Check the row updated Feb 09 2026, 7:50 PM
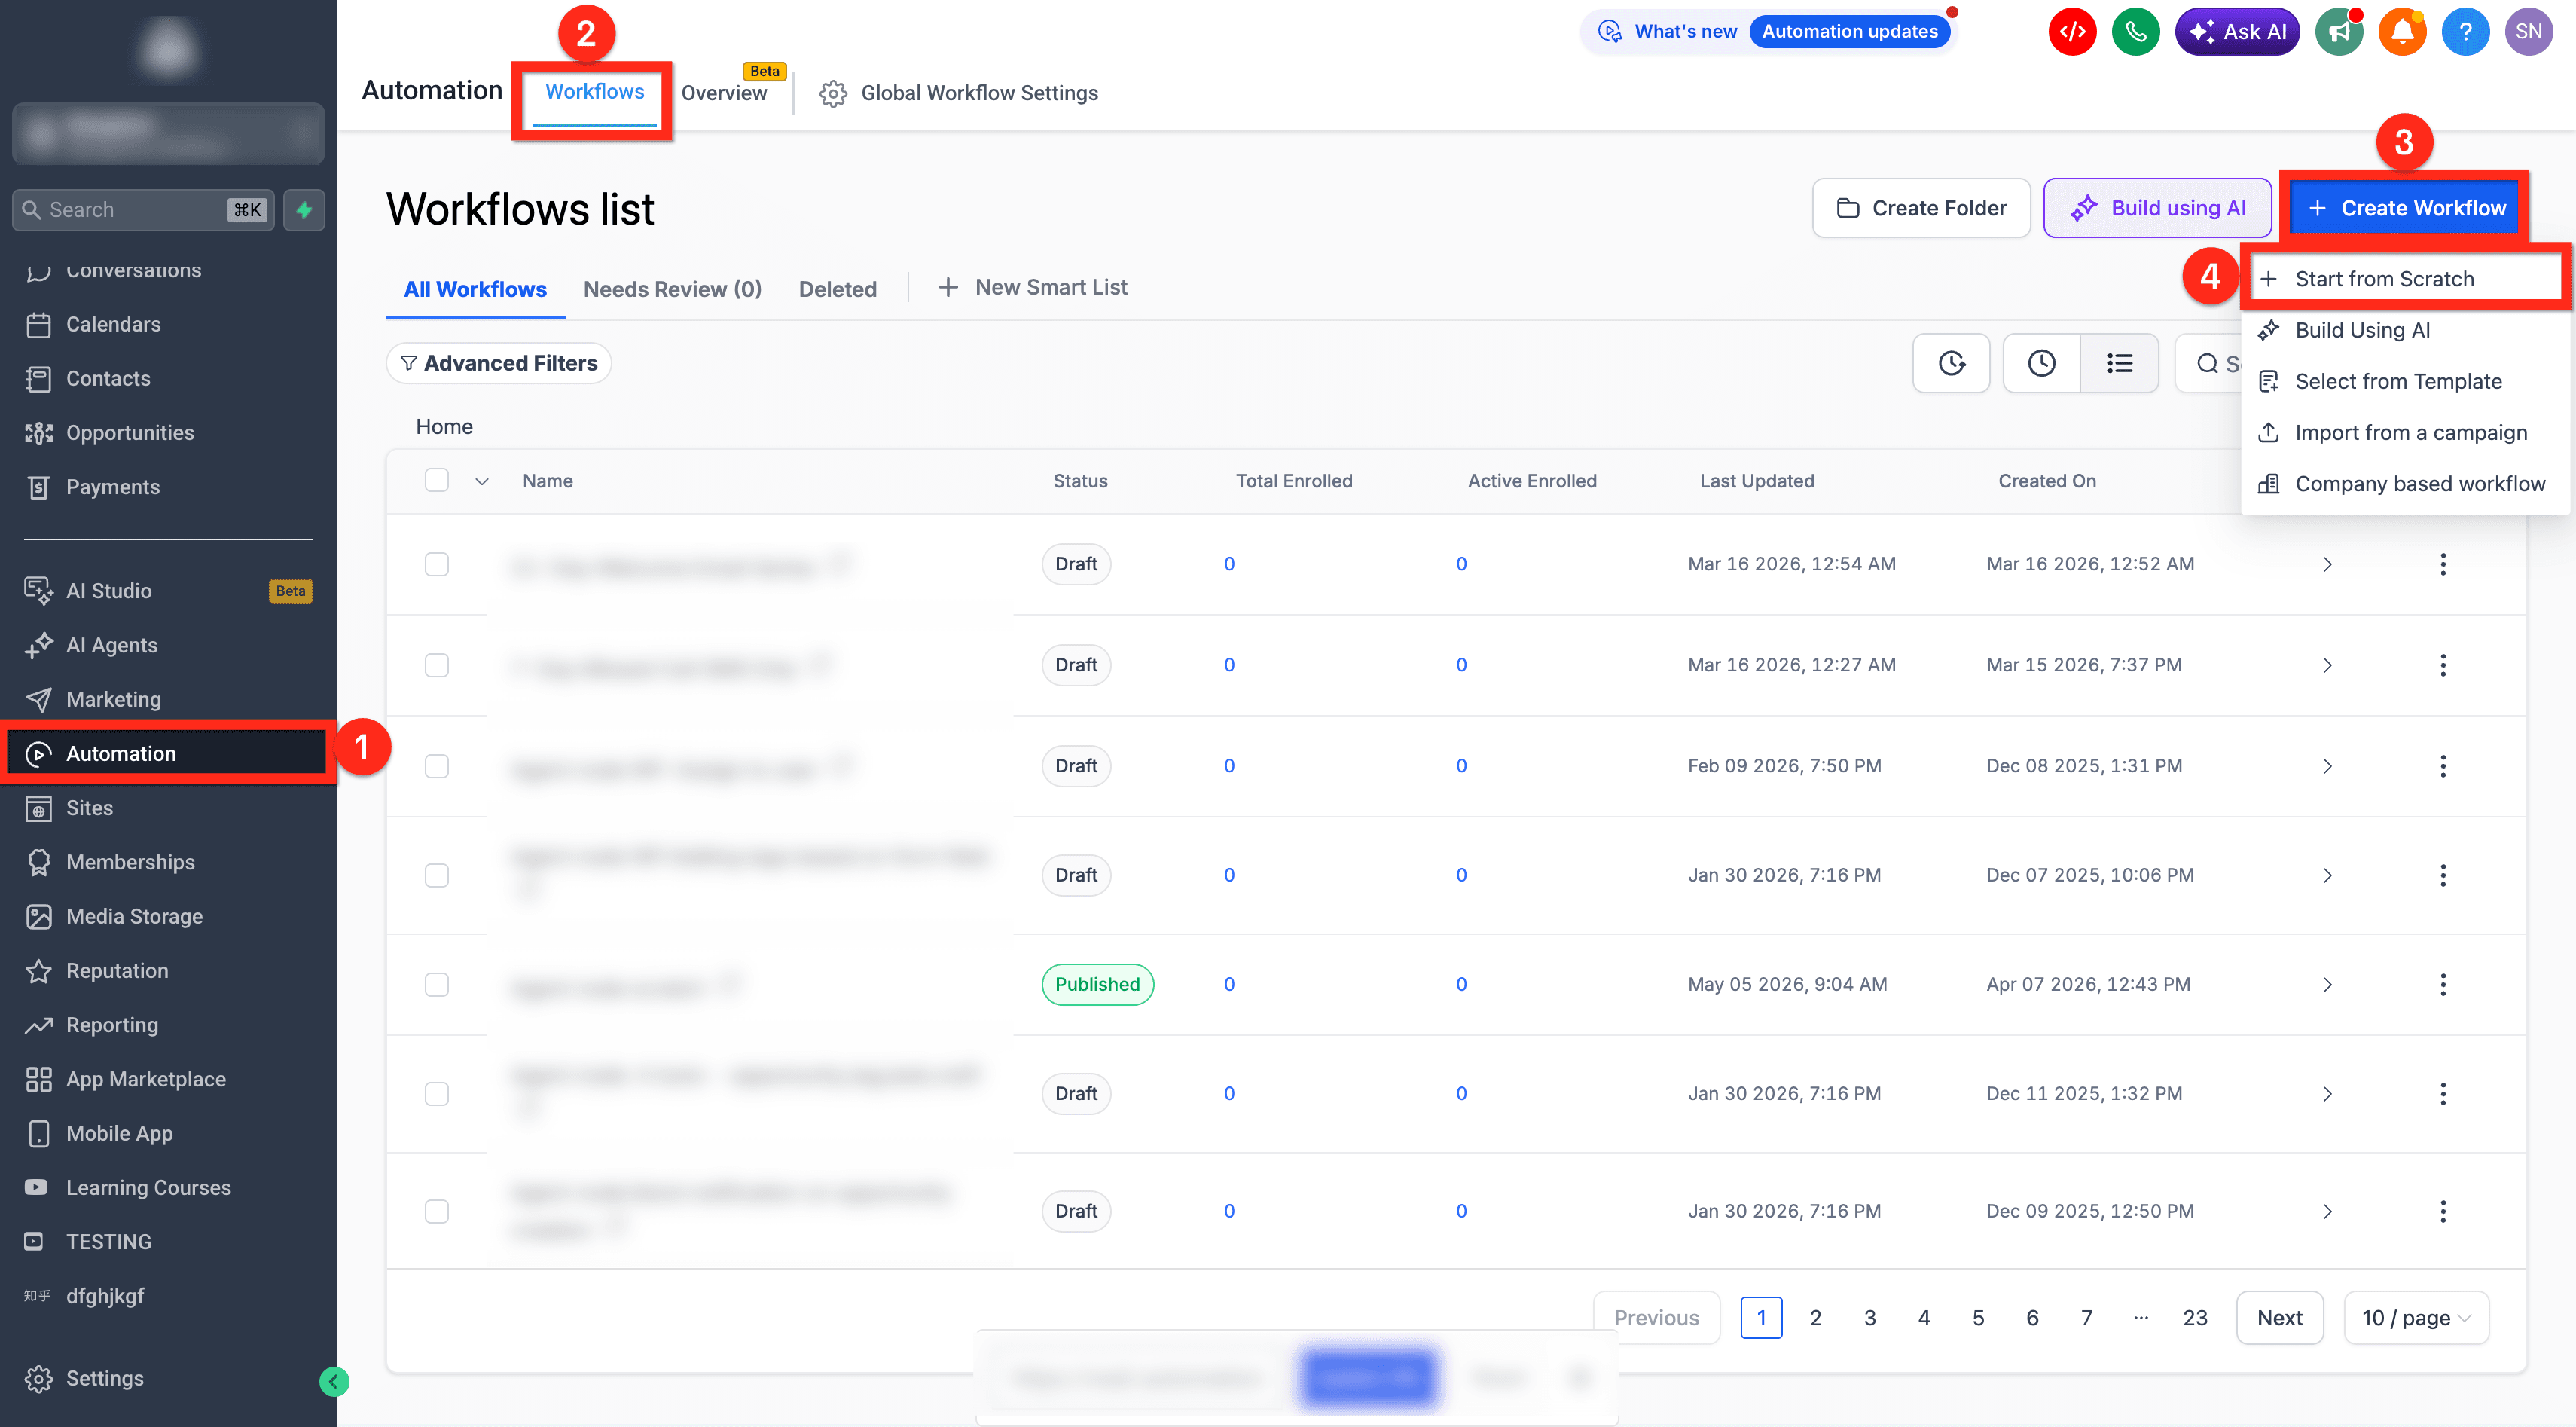2576x1427 pixels. (437, 766)
